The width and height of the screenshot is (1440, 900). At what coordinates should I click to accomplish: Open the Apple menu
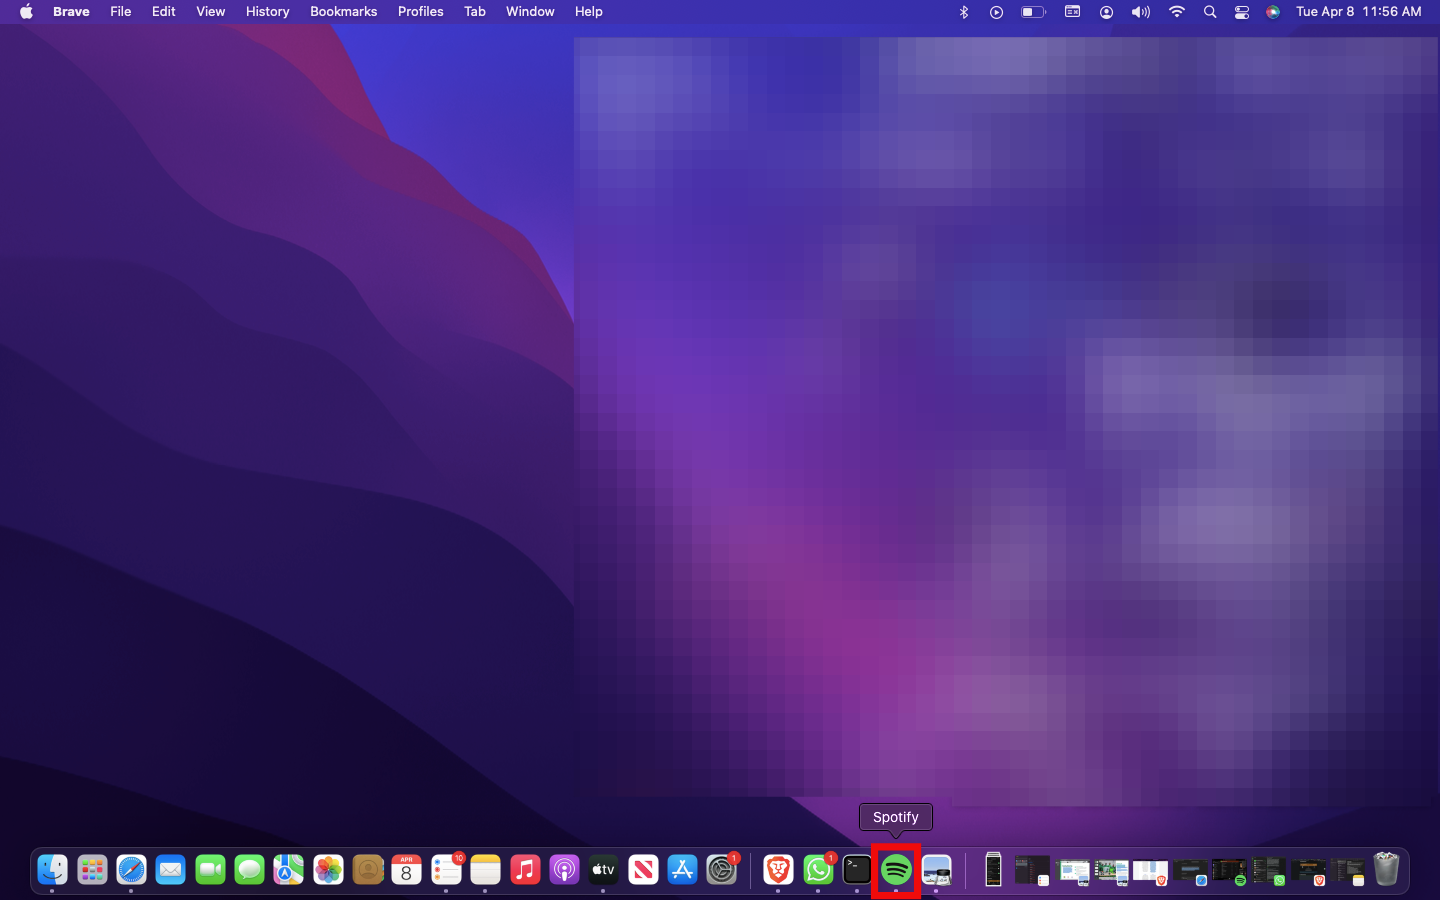click(26, 12)
